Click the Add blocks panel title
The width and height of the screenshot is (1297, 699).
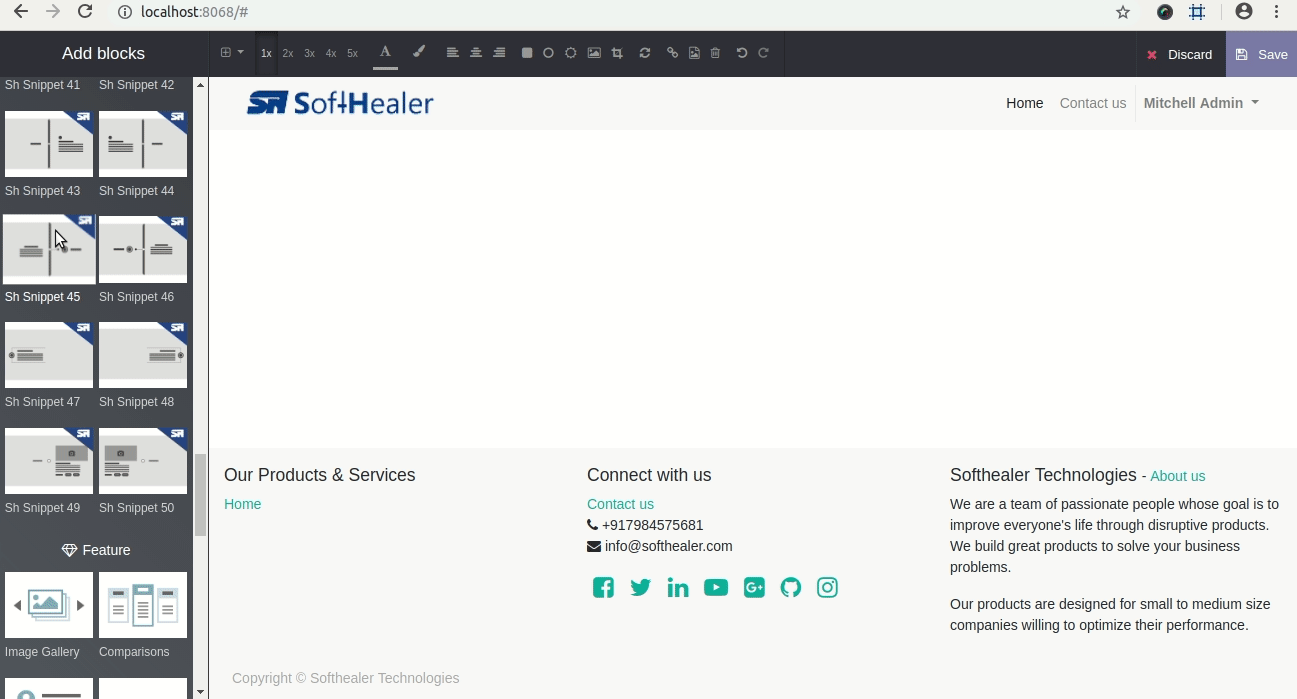103,54
